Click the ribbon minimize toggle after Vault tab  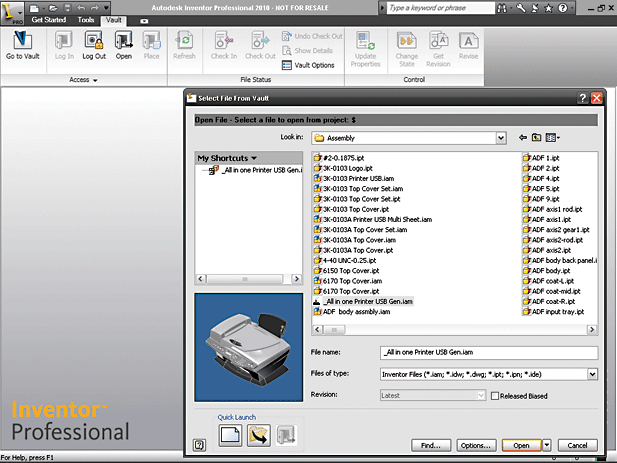tap(144, 21)
